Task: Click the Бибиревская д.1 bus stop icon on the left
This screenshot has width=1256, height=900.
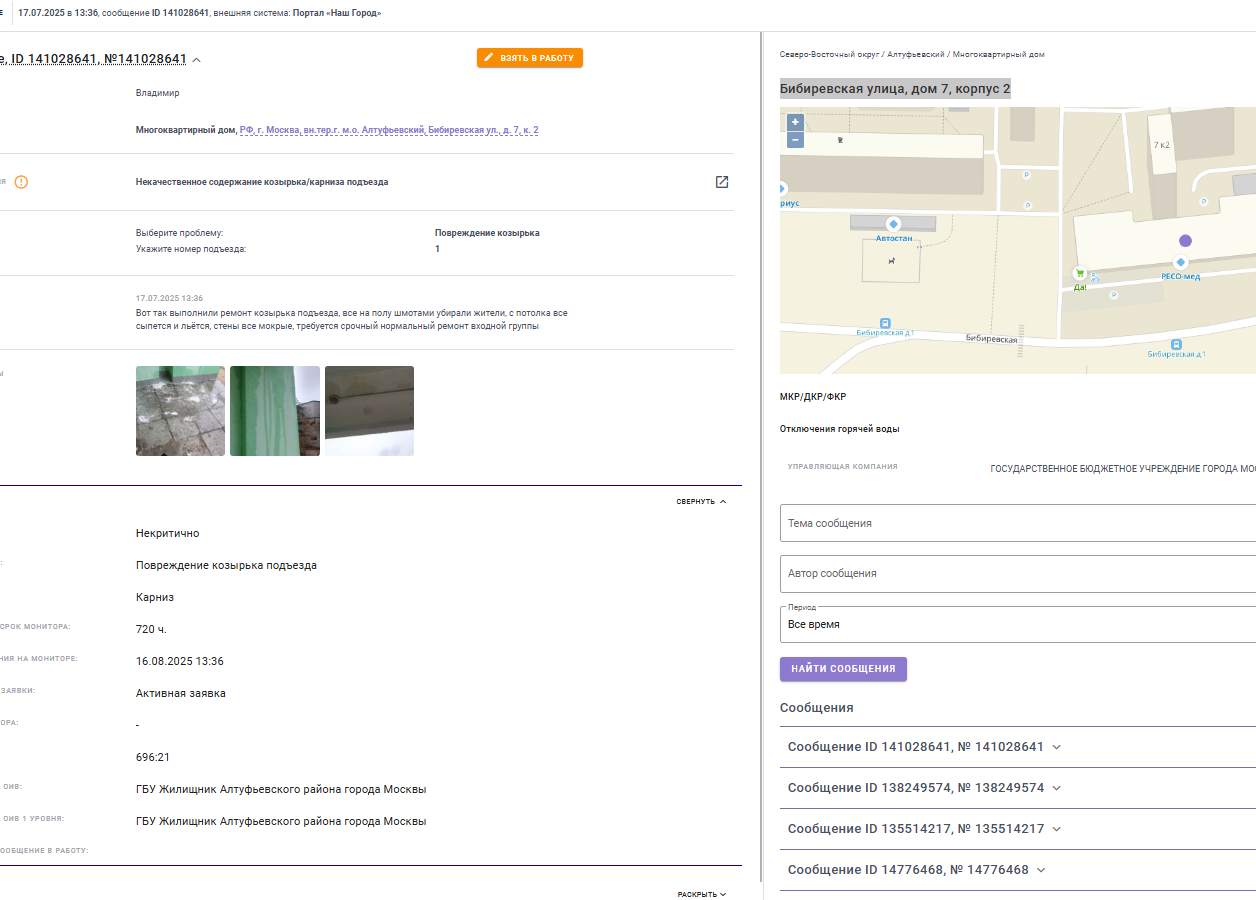Action: tap(886, 322)
